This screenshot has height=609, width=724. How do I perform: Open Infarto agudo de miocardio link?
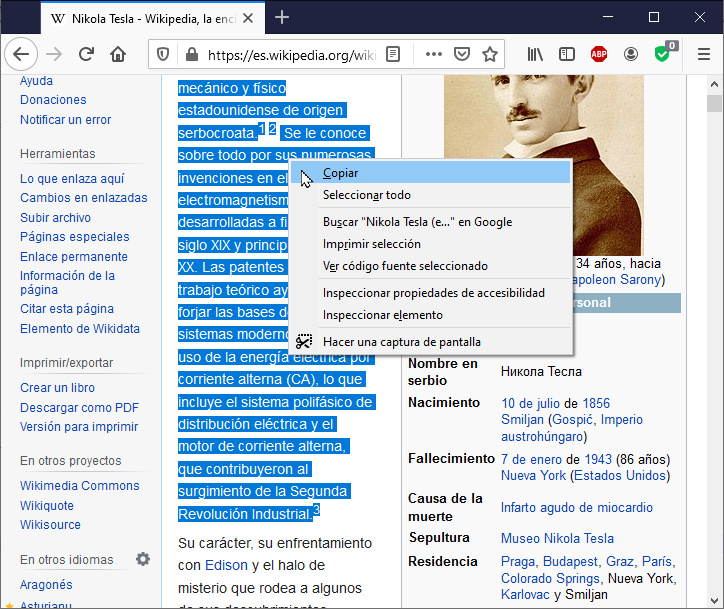pyautogui.click(x=577, y=507)
